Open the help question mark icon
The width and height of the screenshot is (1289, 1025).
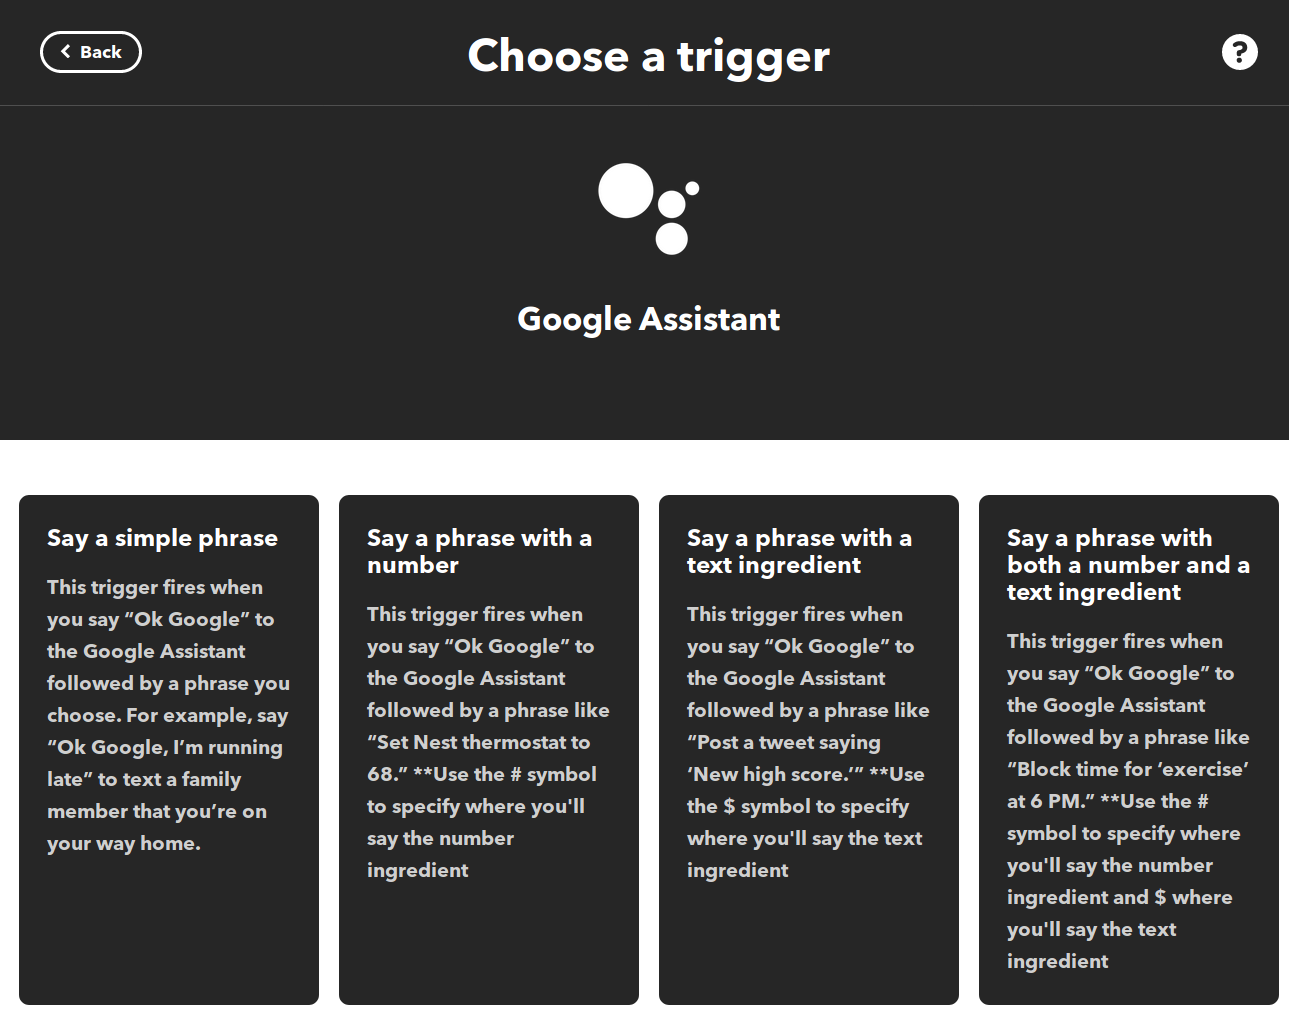pyautogui.click(x=1239, y=52)
